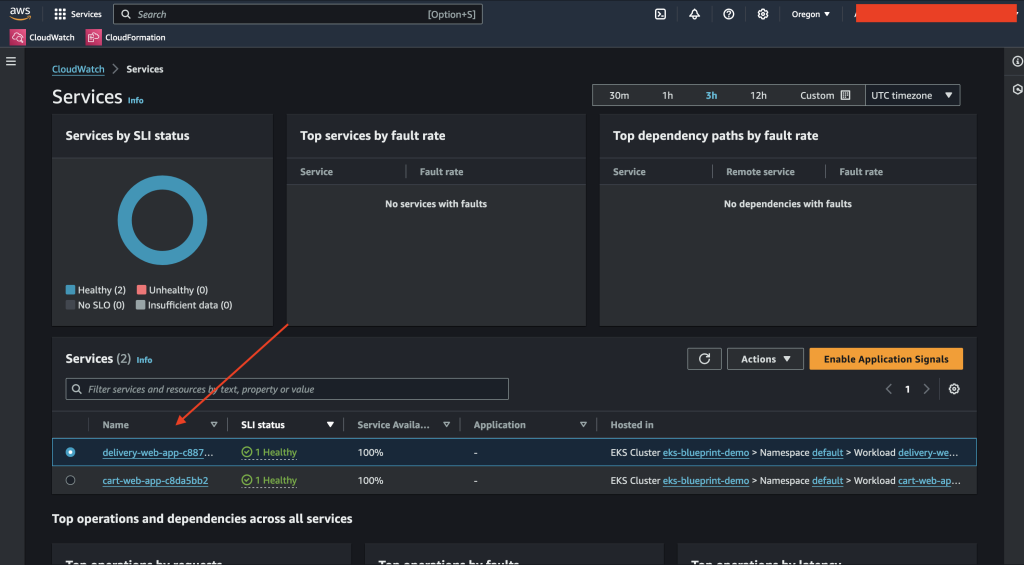Open the help question mark icon
Viewport: 1024px width, 565px height.
(x=729, y=14)
